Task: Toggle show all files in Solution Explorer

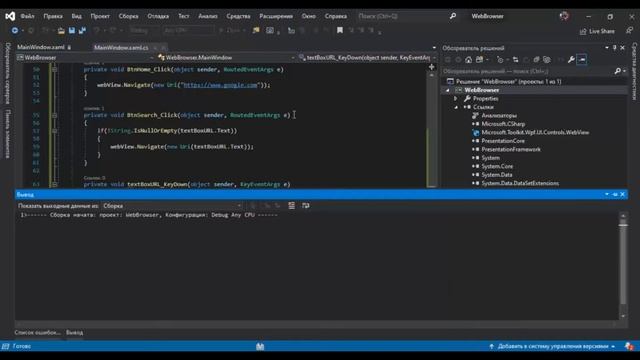Action: 547,60
